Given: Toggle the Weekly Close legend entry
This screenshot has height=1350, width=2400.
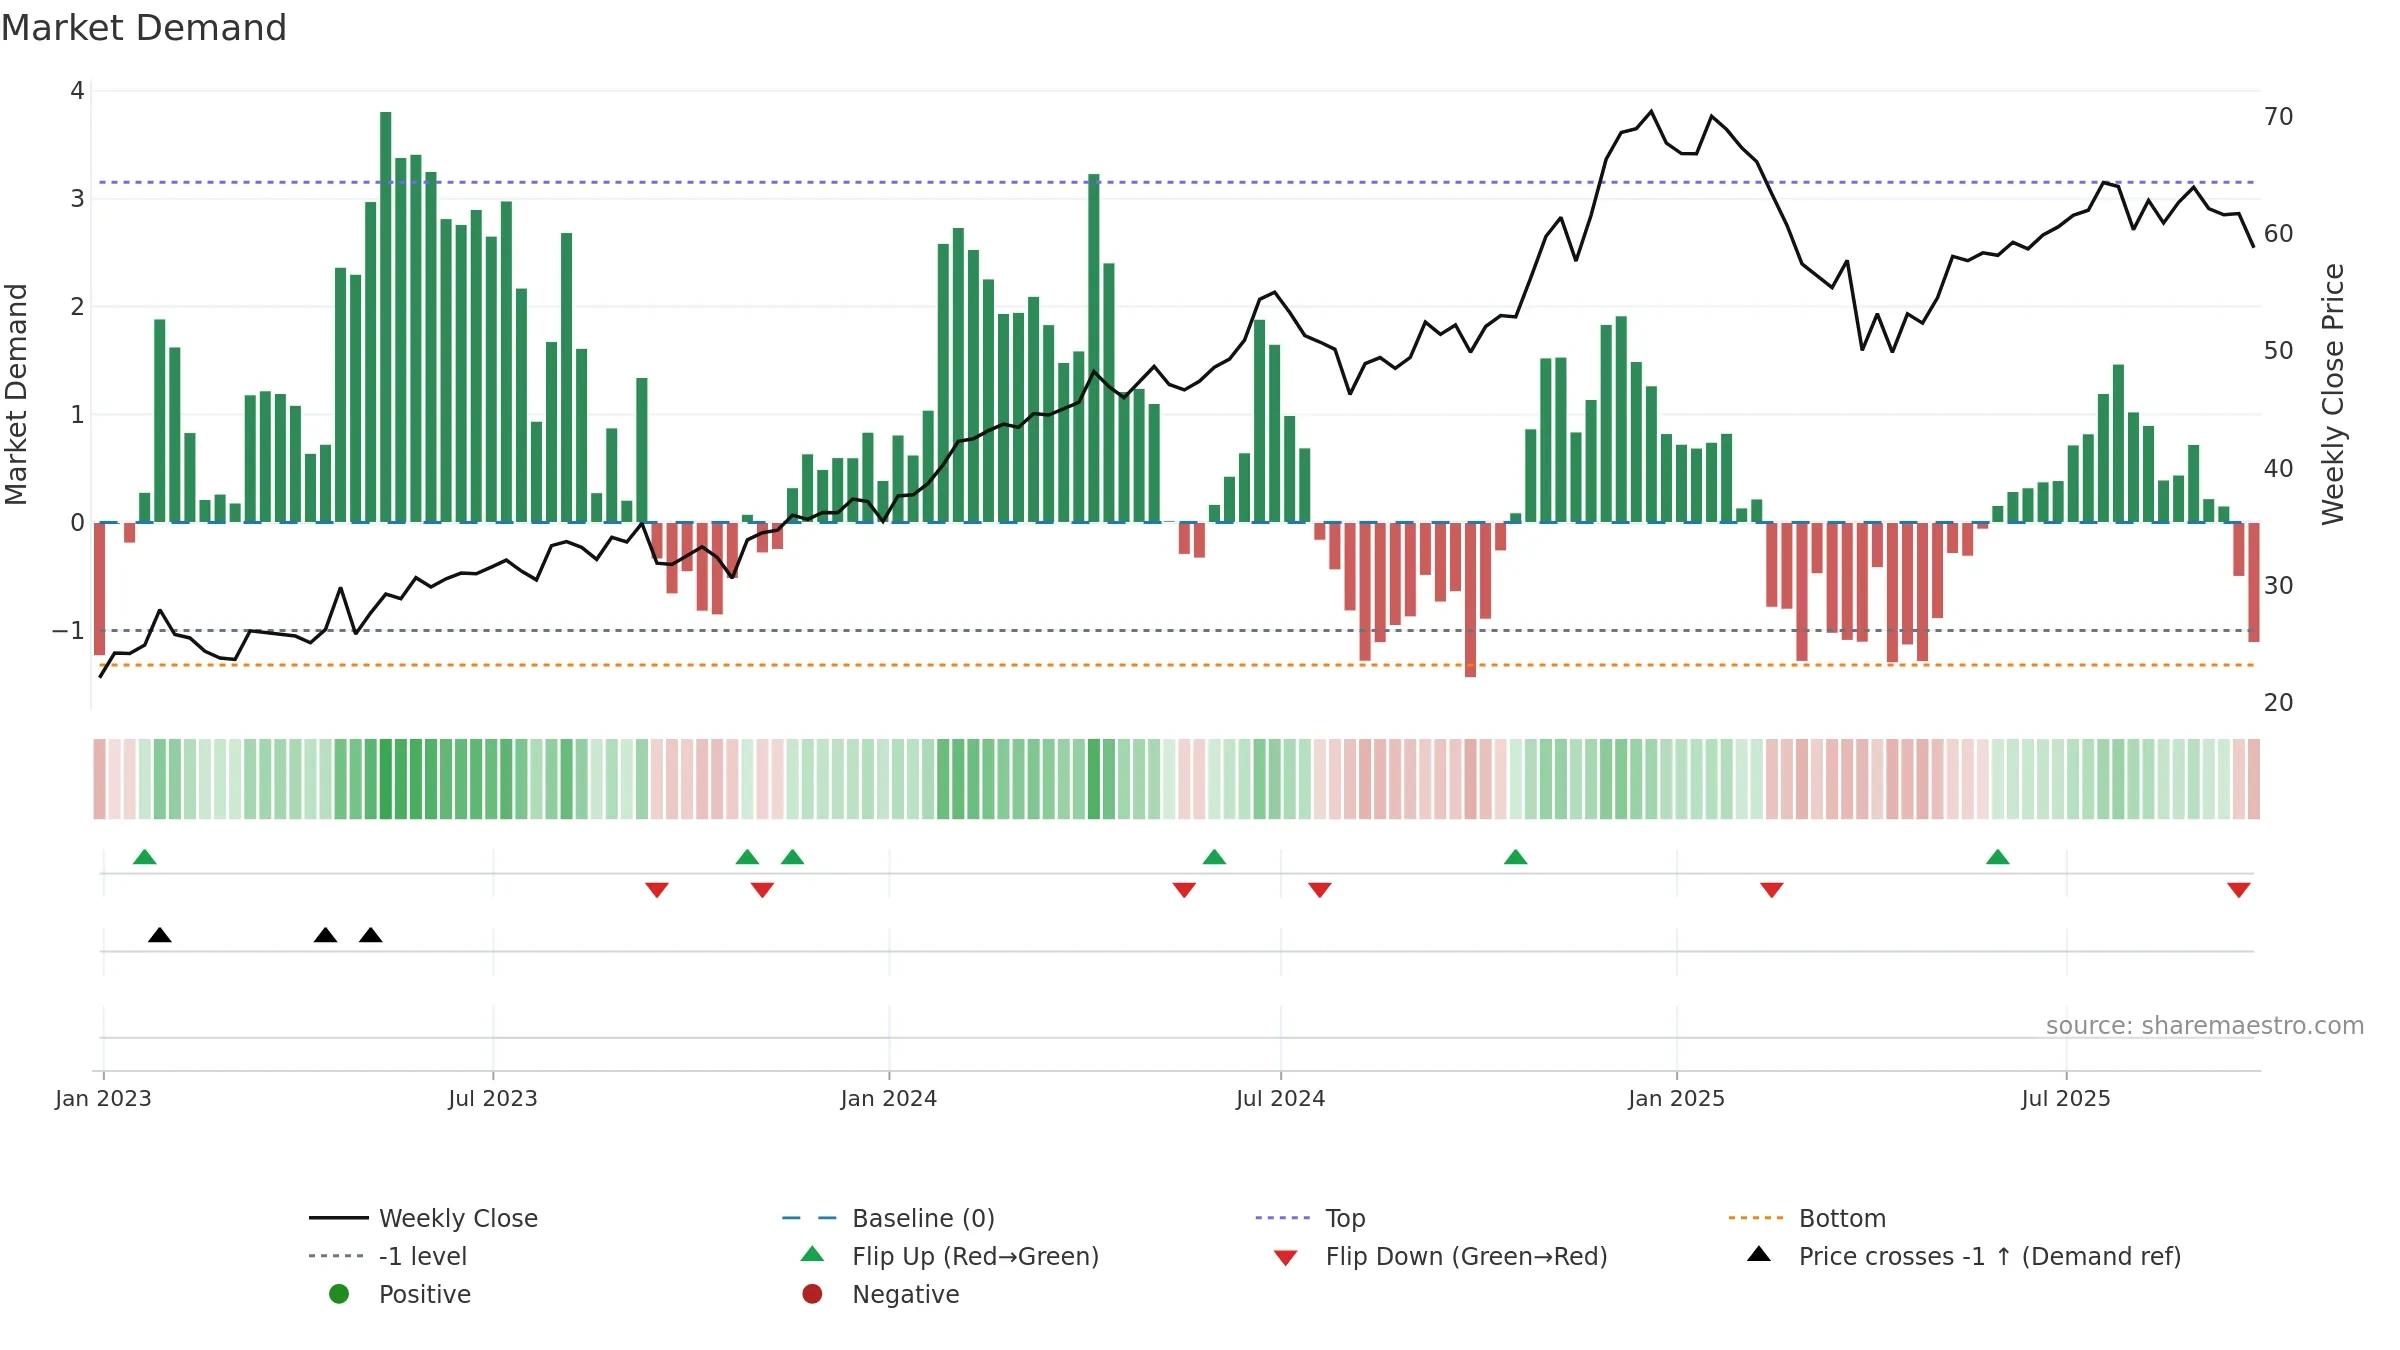Looking at the screenshot, I should [423, 1218].
